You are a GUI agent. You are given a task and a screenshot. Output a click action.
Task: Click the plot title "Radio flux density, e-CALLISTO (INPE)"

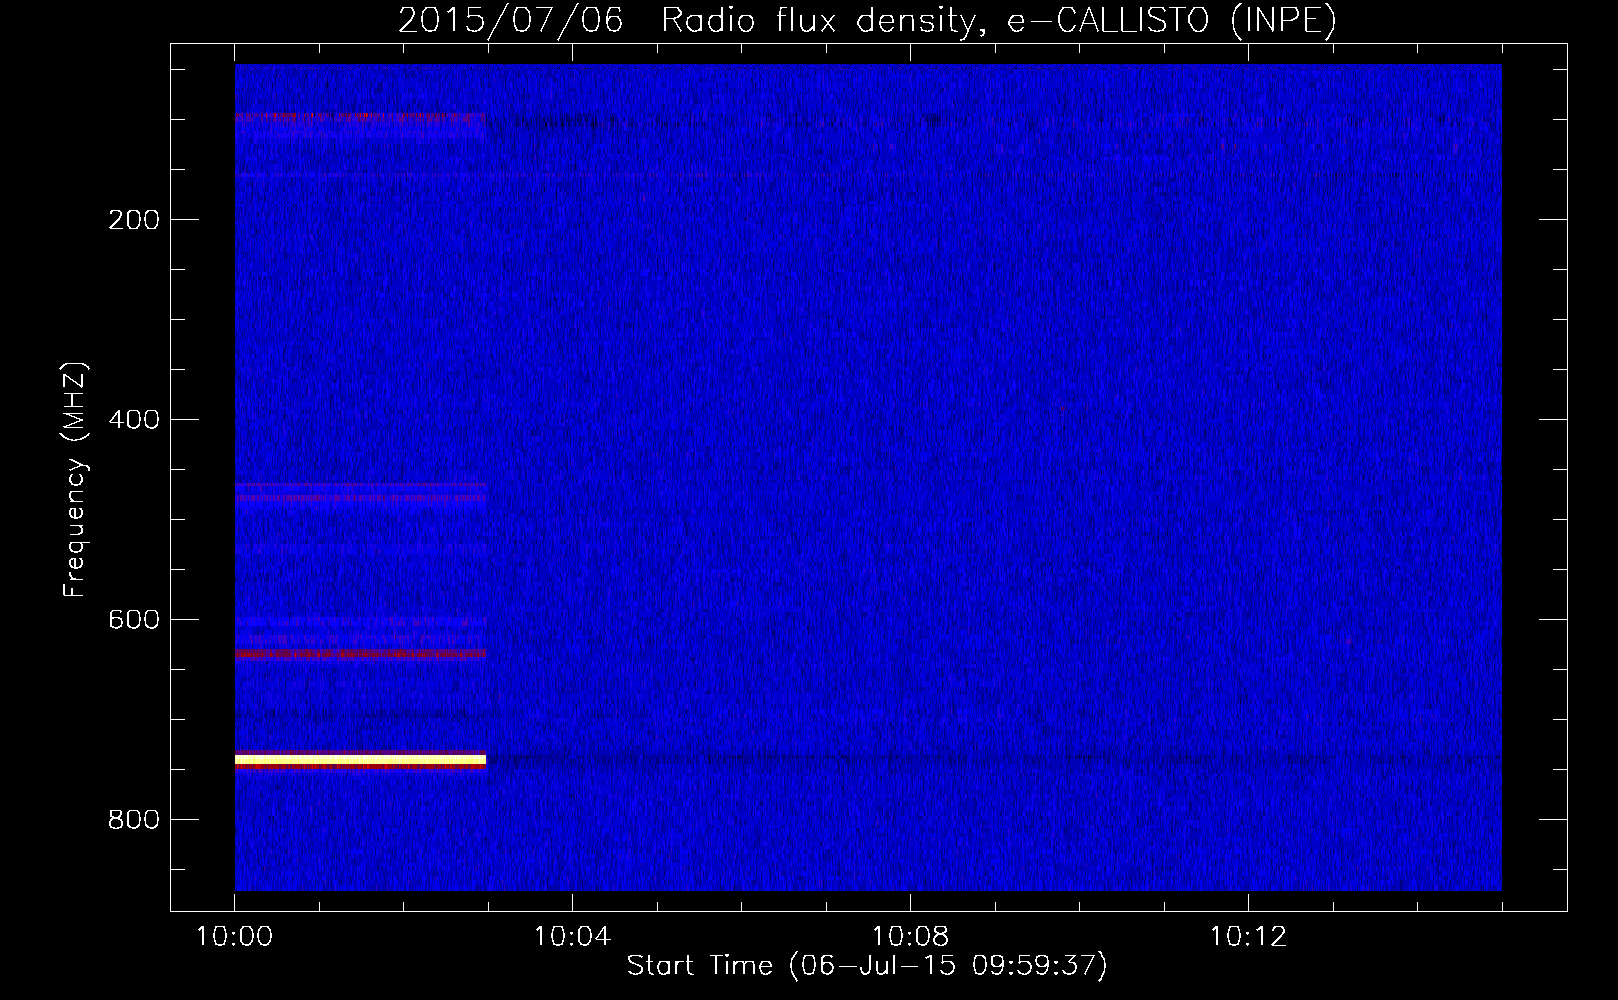[998, 20]
